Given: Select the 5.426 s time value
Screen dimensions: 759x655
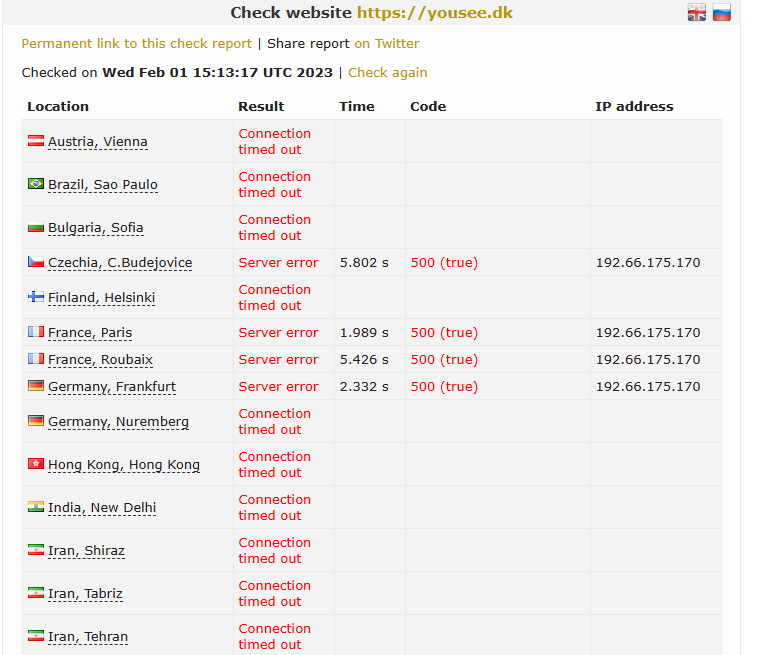Looking at the screenshot, I should (x=364, y=360).
